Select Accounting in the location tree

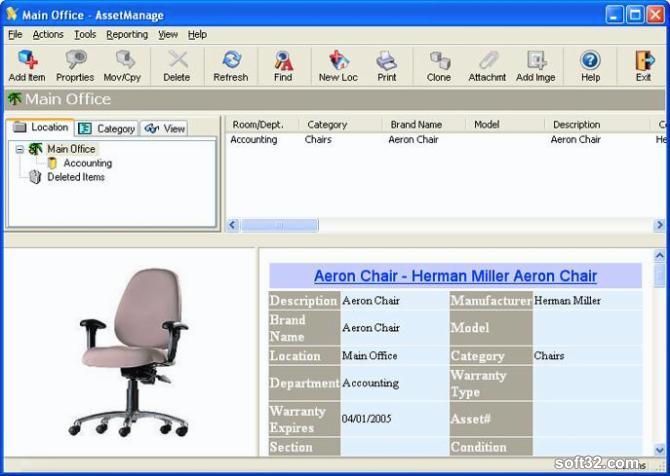pos(88,163)
